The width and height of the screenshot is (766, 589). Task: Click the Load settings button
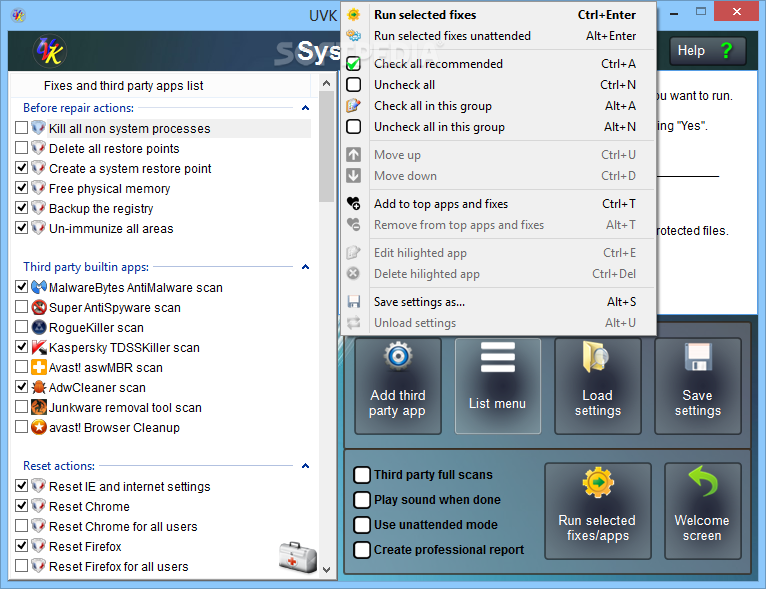[x=597, y=386]
